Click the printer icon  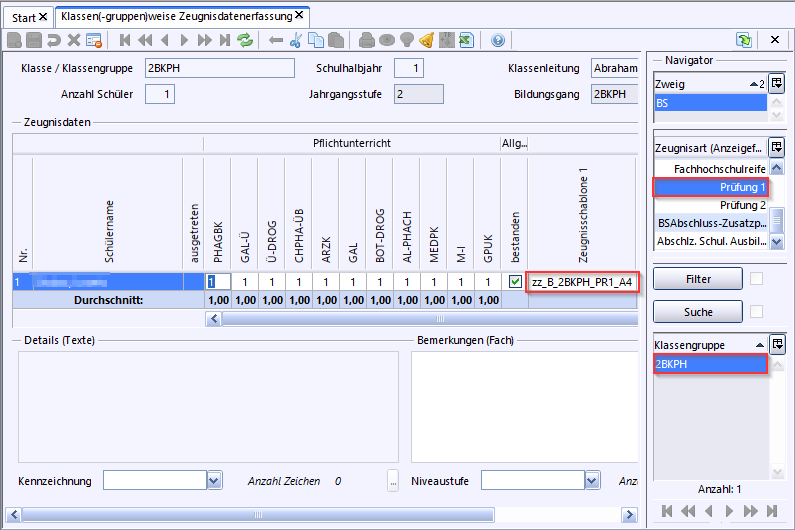point(367,40)
